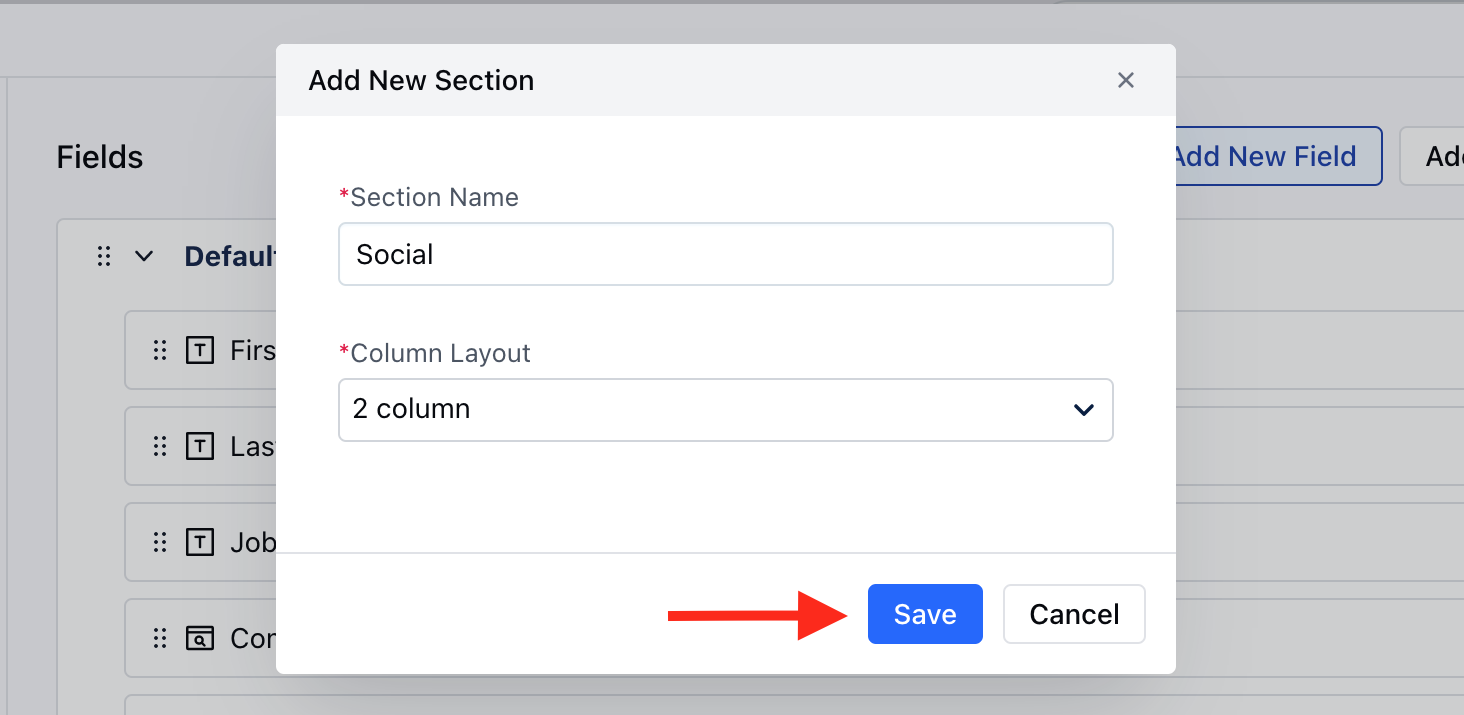The width and height of the screenshot is (1464, 715).
Task: Click the Job field drag handle
Action: 159,542
